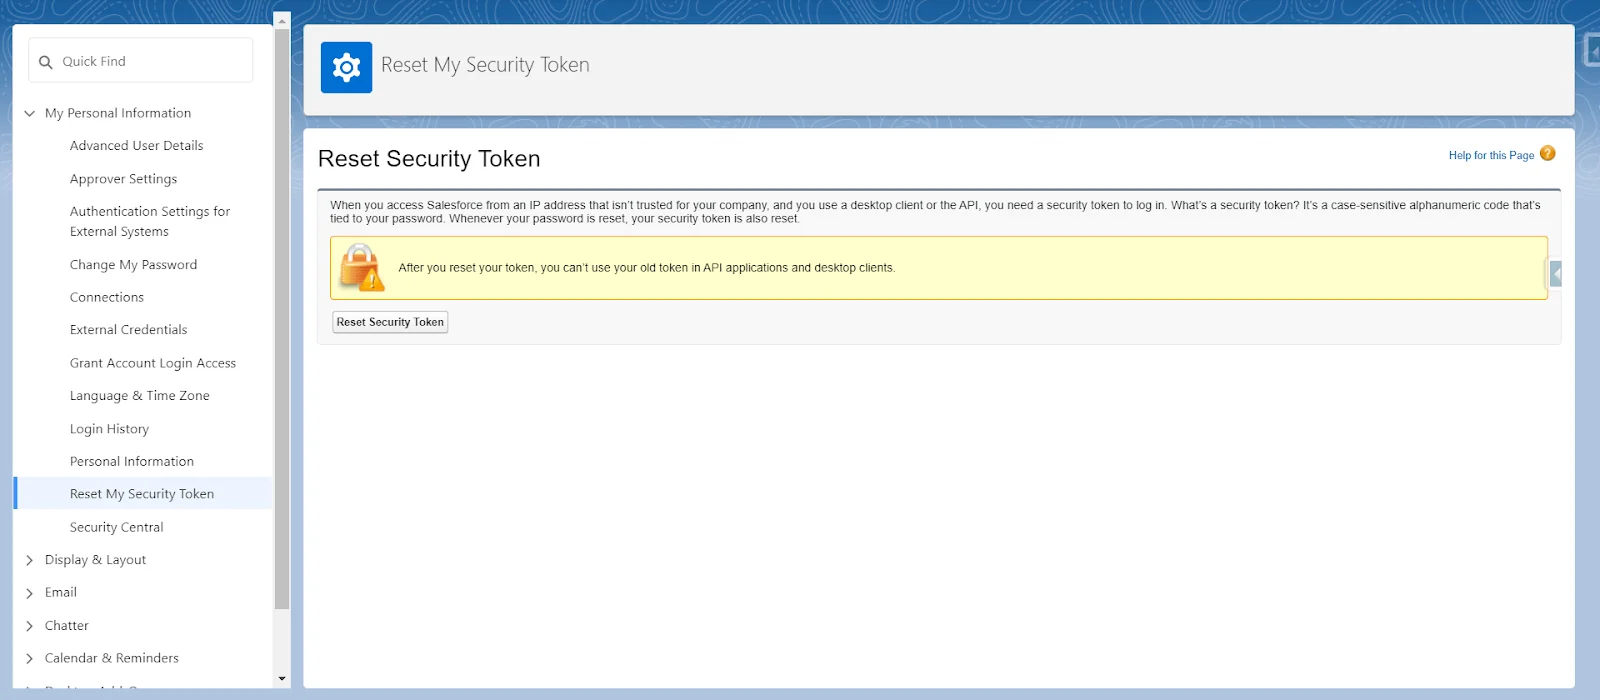The width and height of the screenshot is (1600, 700).
Task: Open Help for this Page link
Action: pyautogui.click(x=1491, y=155)
